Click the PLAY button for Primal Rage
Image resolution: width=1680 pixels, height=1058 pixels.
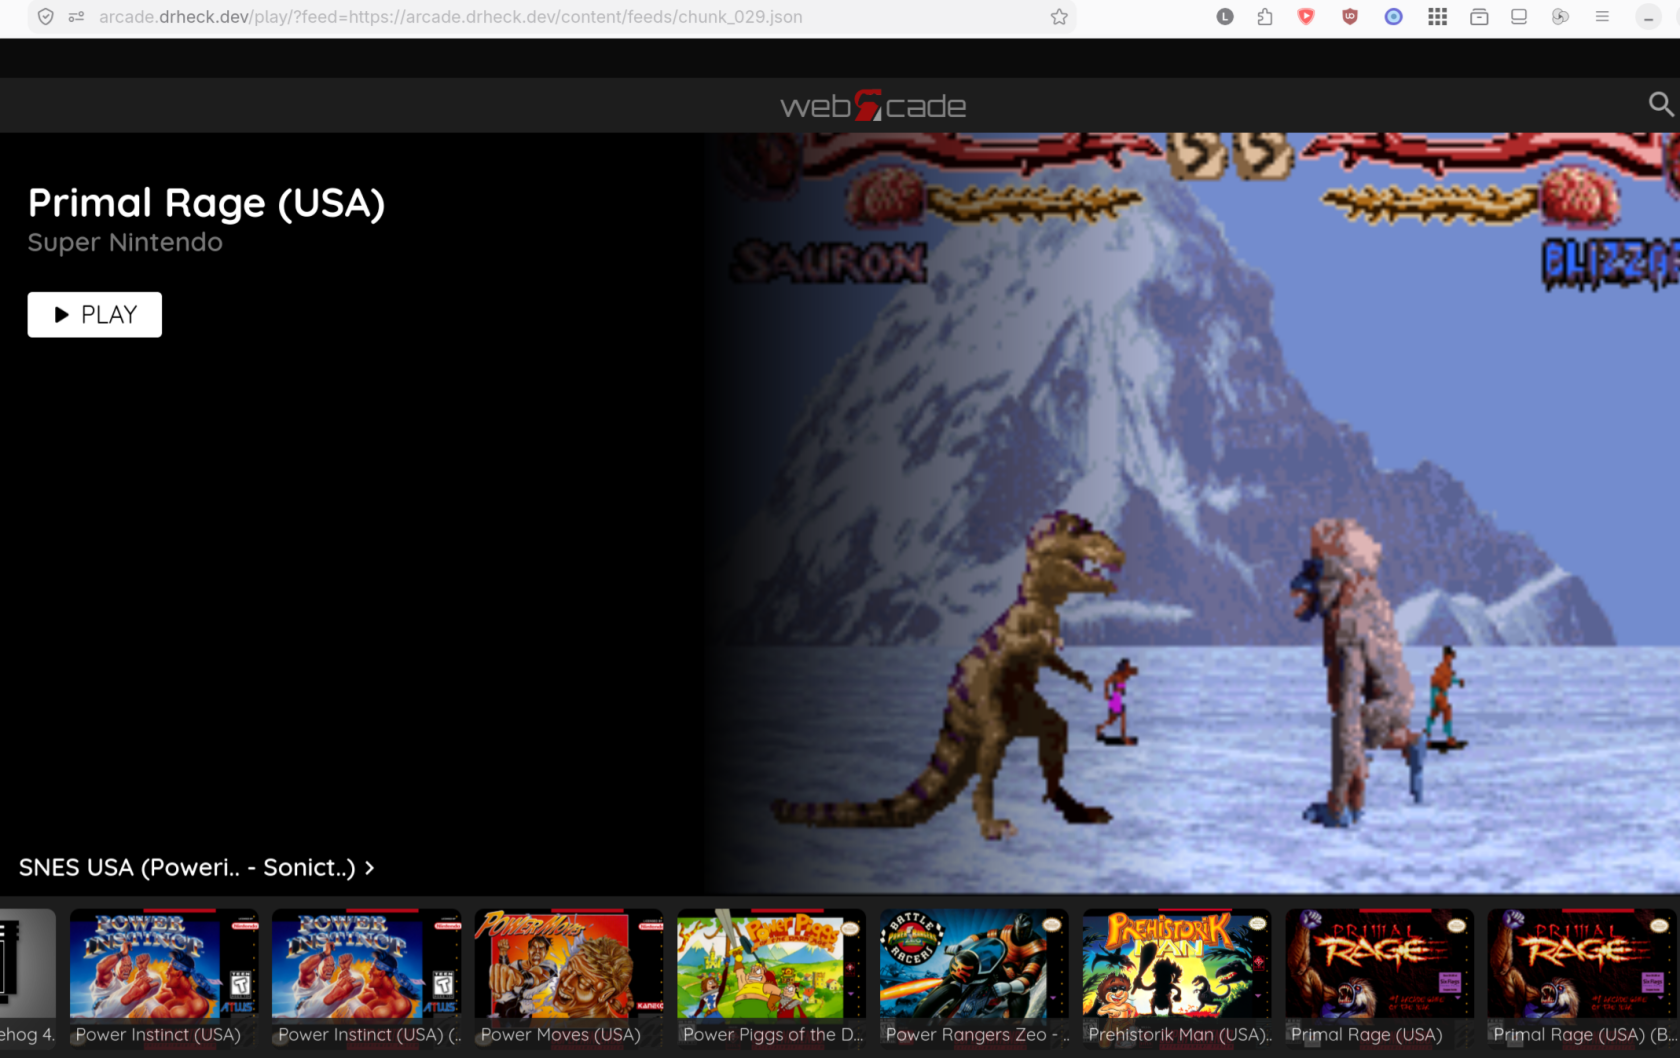94,315
